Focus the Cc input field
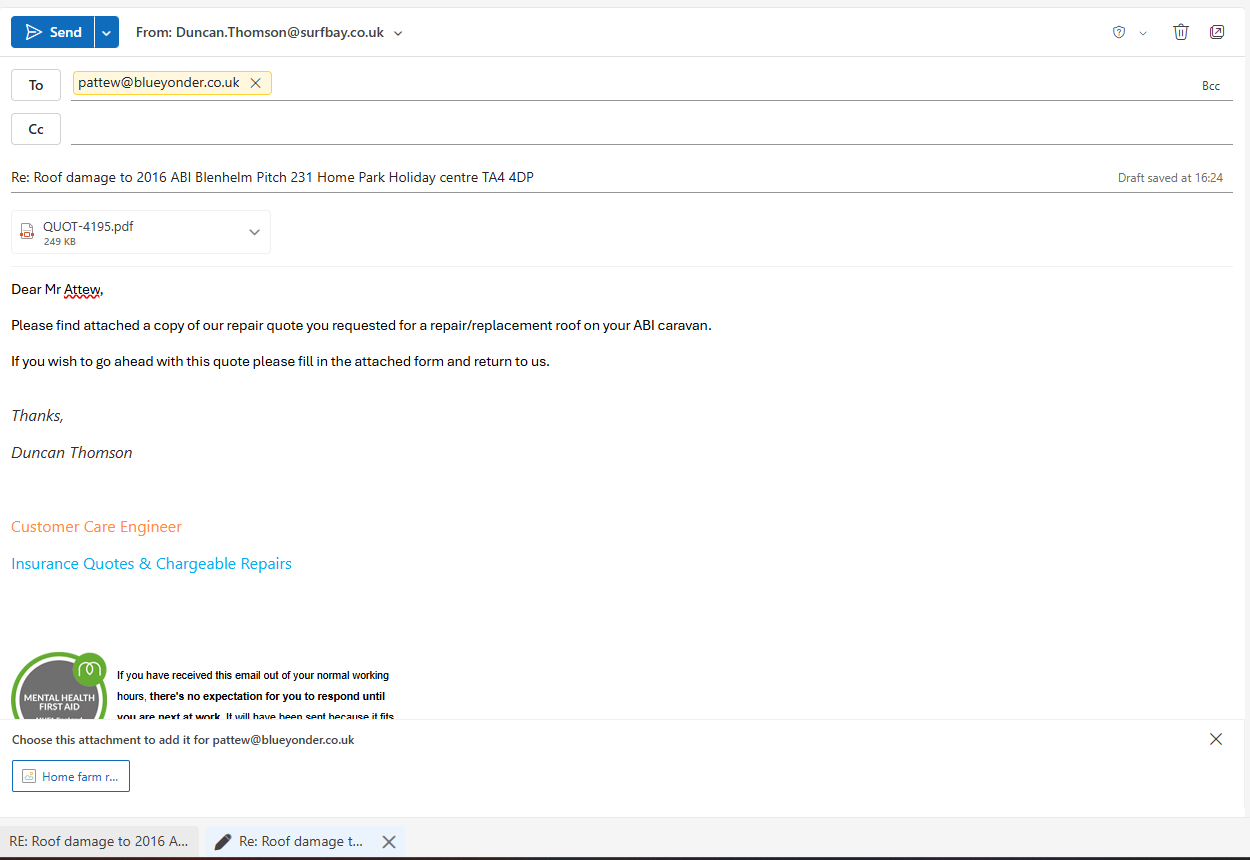The width and height of the screenshot is (1250, 860). pos(651,129)
